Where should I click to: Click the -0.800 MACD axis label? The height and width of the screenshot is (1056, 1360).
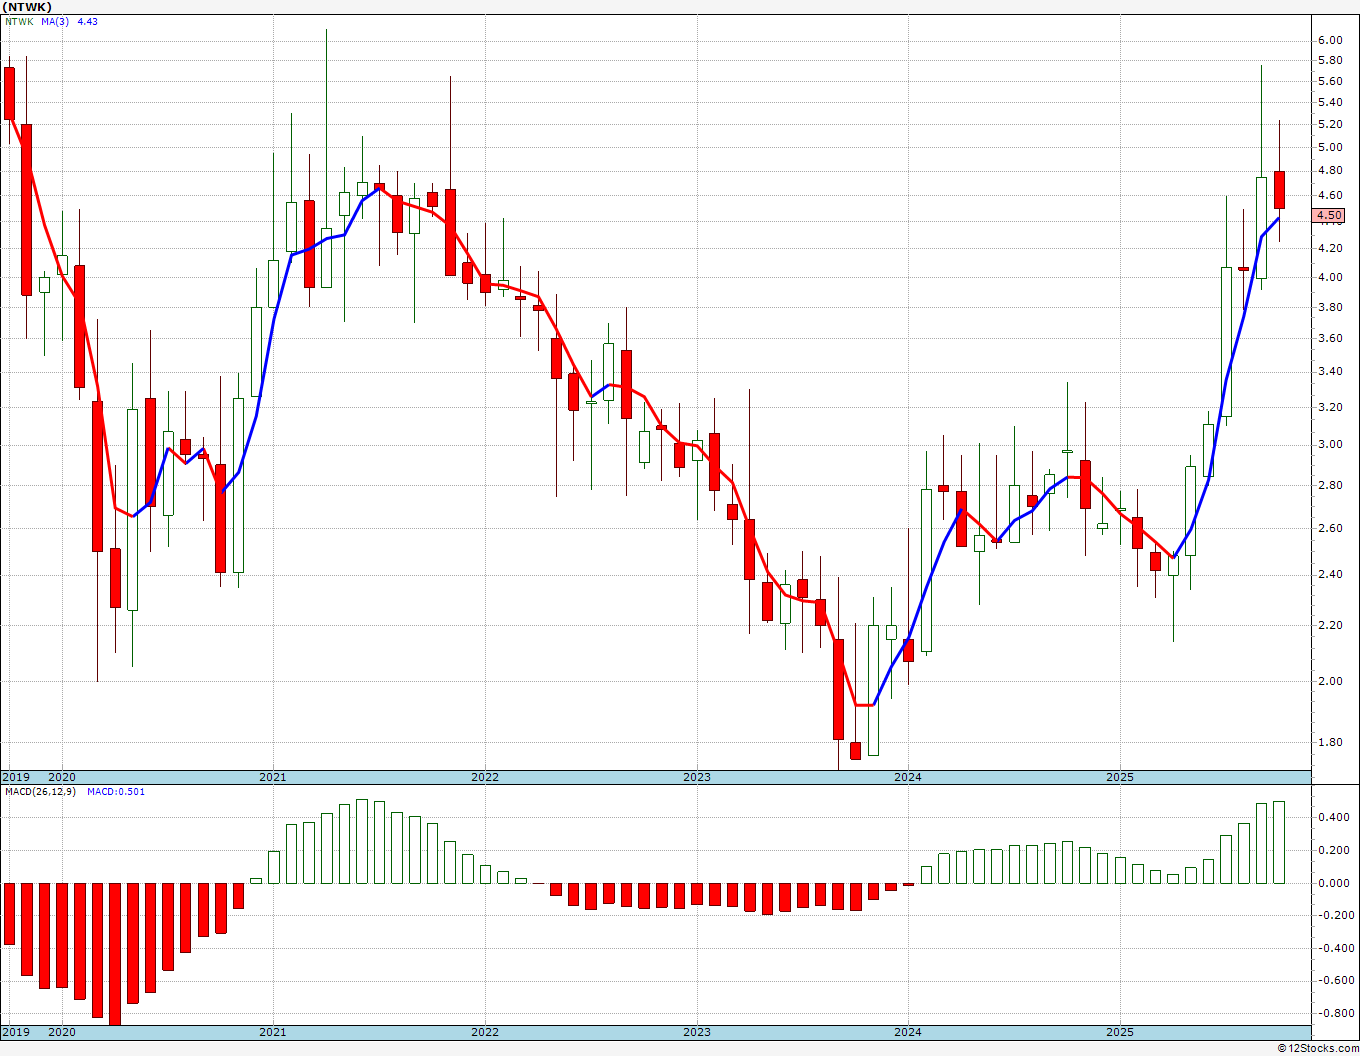[x=1331, y=1013]
